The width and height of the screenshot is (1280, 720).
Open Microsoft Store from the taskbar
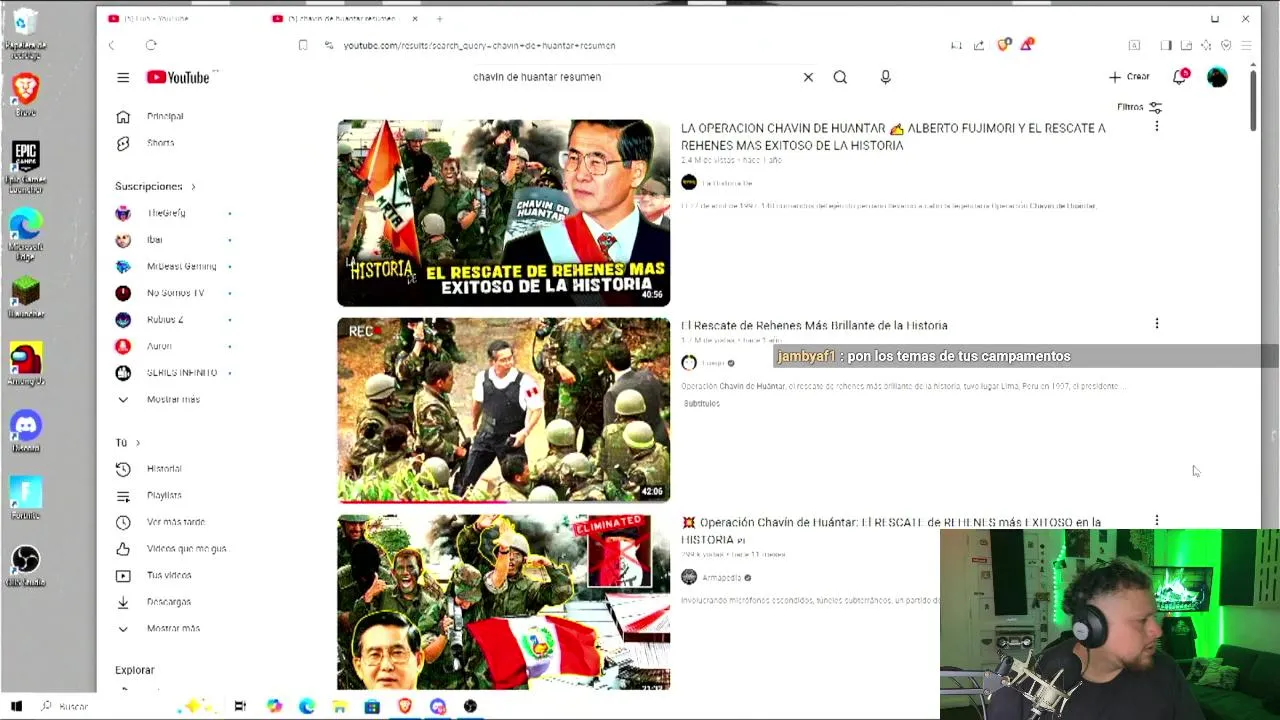pos(372,706)
